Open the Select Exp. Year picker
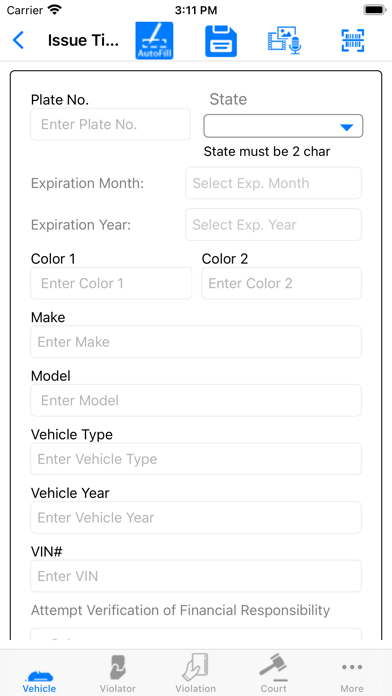Image resolution: width=392 pixels, height=696 pixels. point(273,225)
